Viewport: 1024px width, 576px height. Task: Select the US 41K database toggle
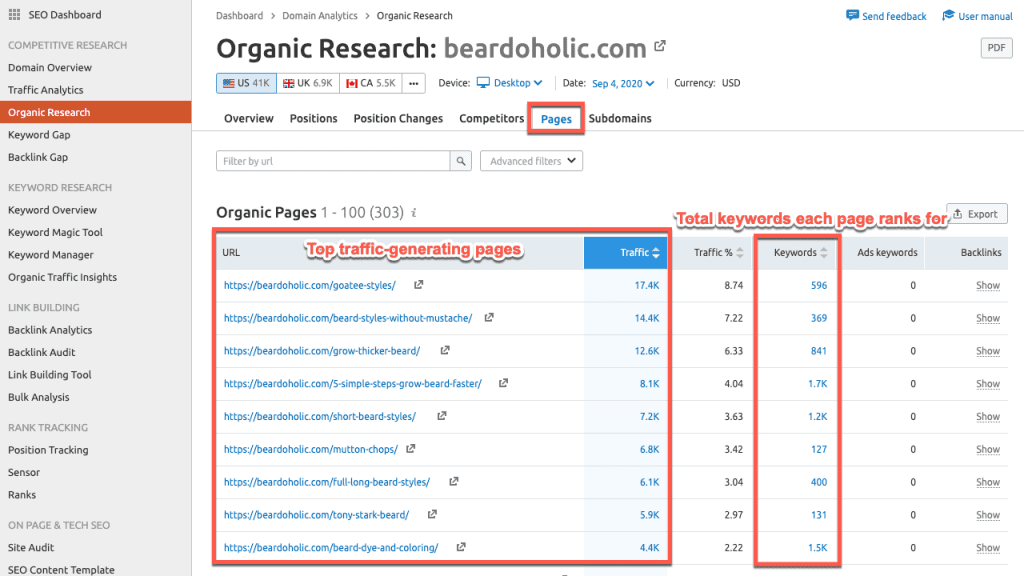[x=245, y=83]
